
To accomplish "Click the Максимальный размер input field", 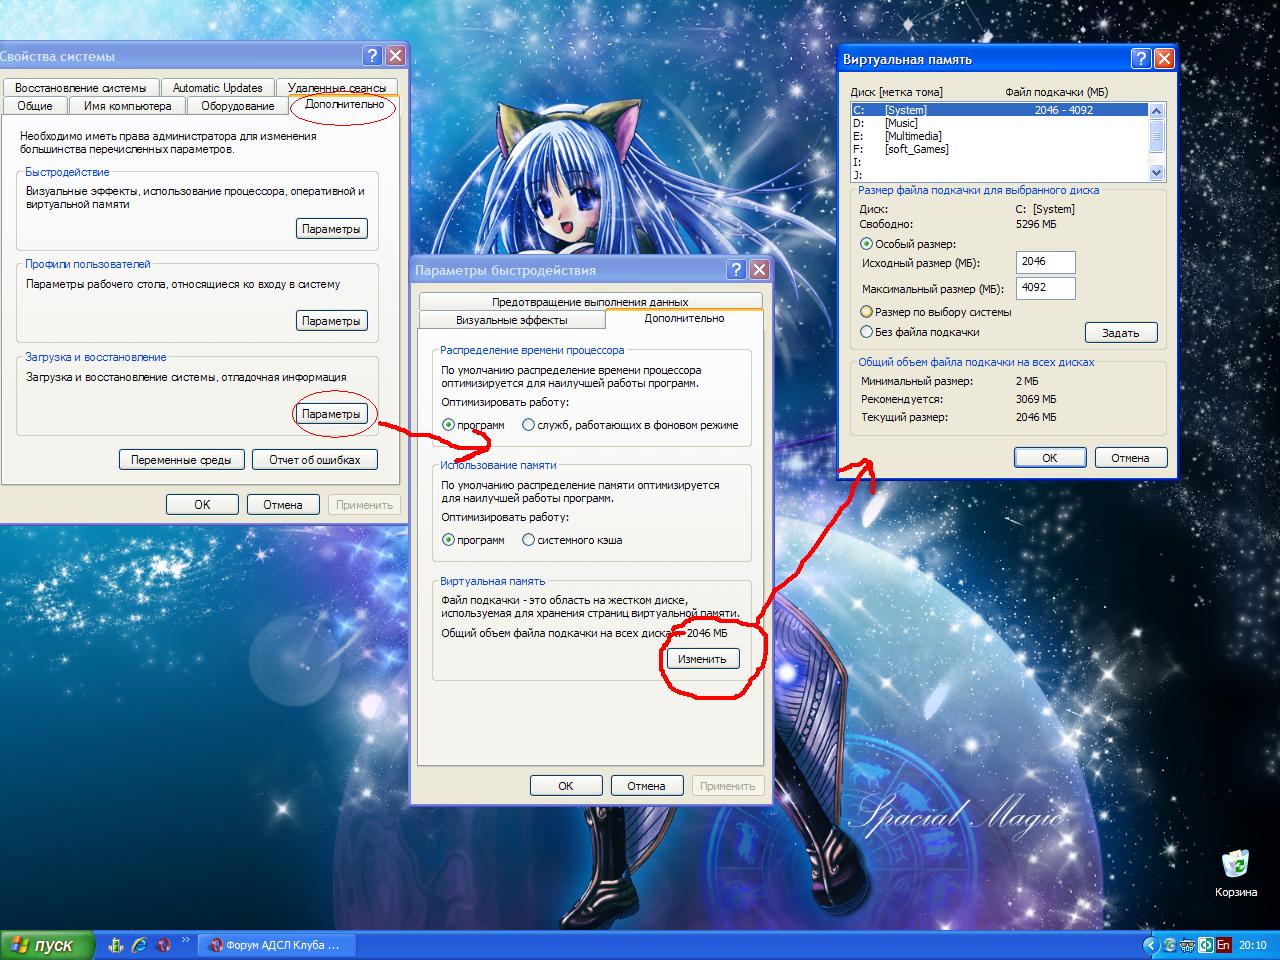I will [x=1045, y=288].
